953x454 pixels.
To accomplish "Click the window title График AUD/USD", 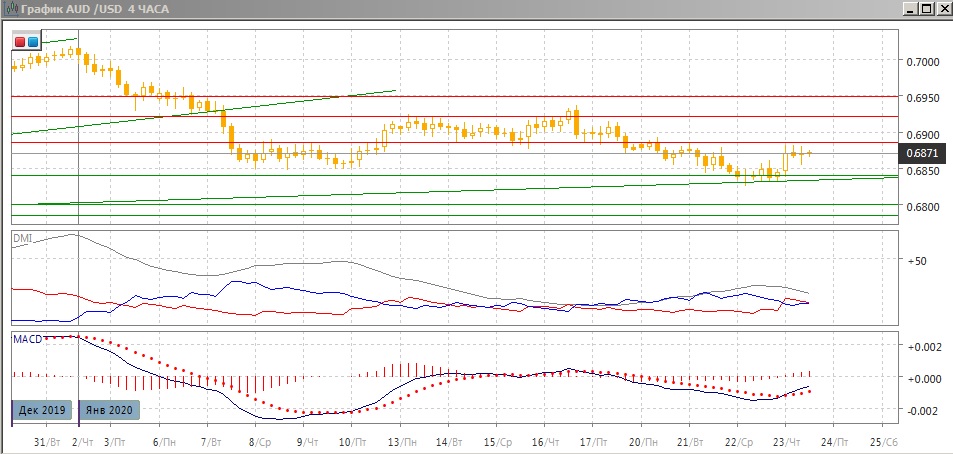I will pos(95,8).
